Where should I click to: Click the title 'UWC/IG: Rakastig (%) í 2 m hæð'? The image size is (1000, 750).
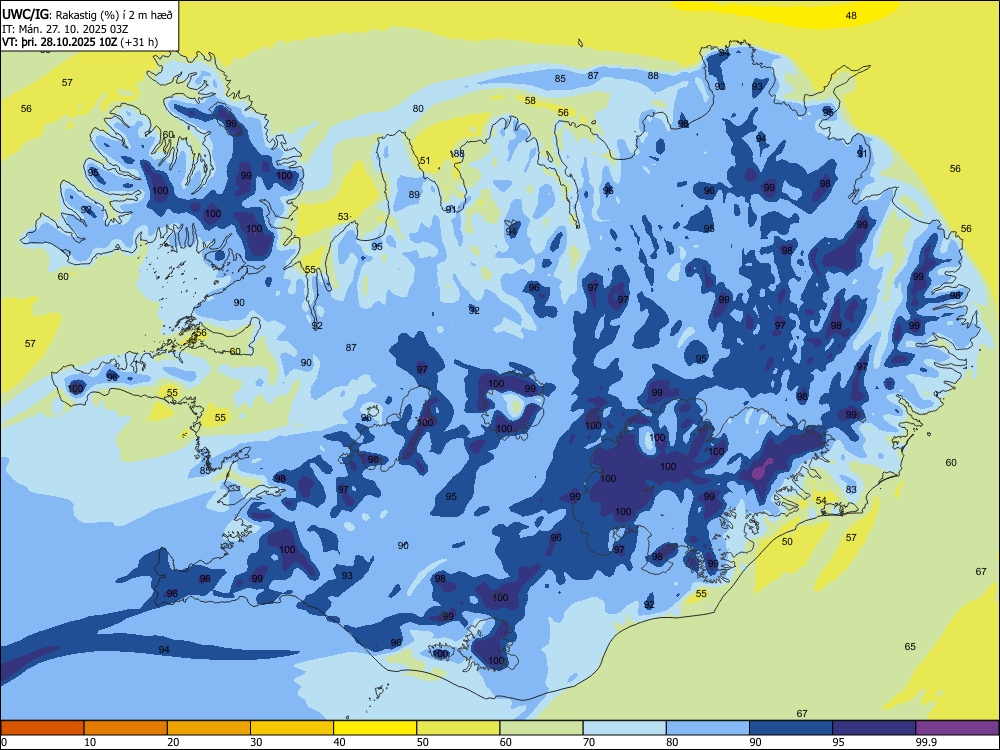coord(87,15)
